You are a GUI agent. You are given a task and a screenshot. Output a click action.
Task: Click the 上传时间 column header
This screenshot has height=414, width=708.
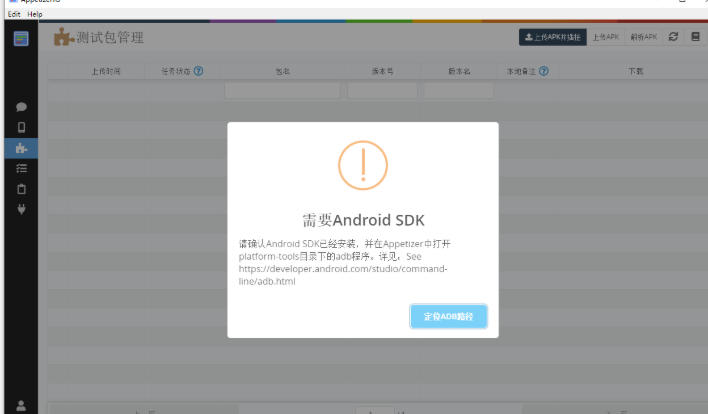[x=106, y=71]
